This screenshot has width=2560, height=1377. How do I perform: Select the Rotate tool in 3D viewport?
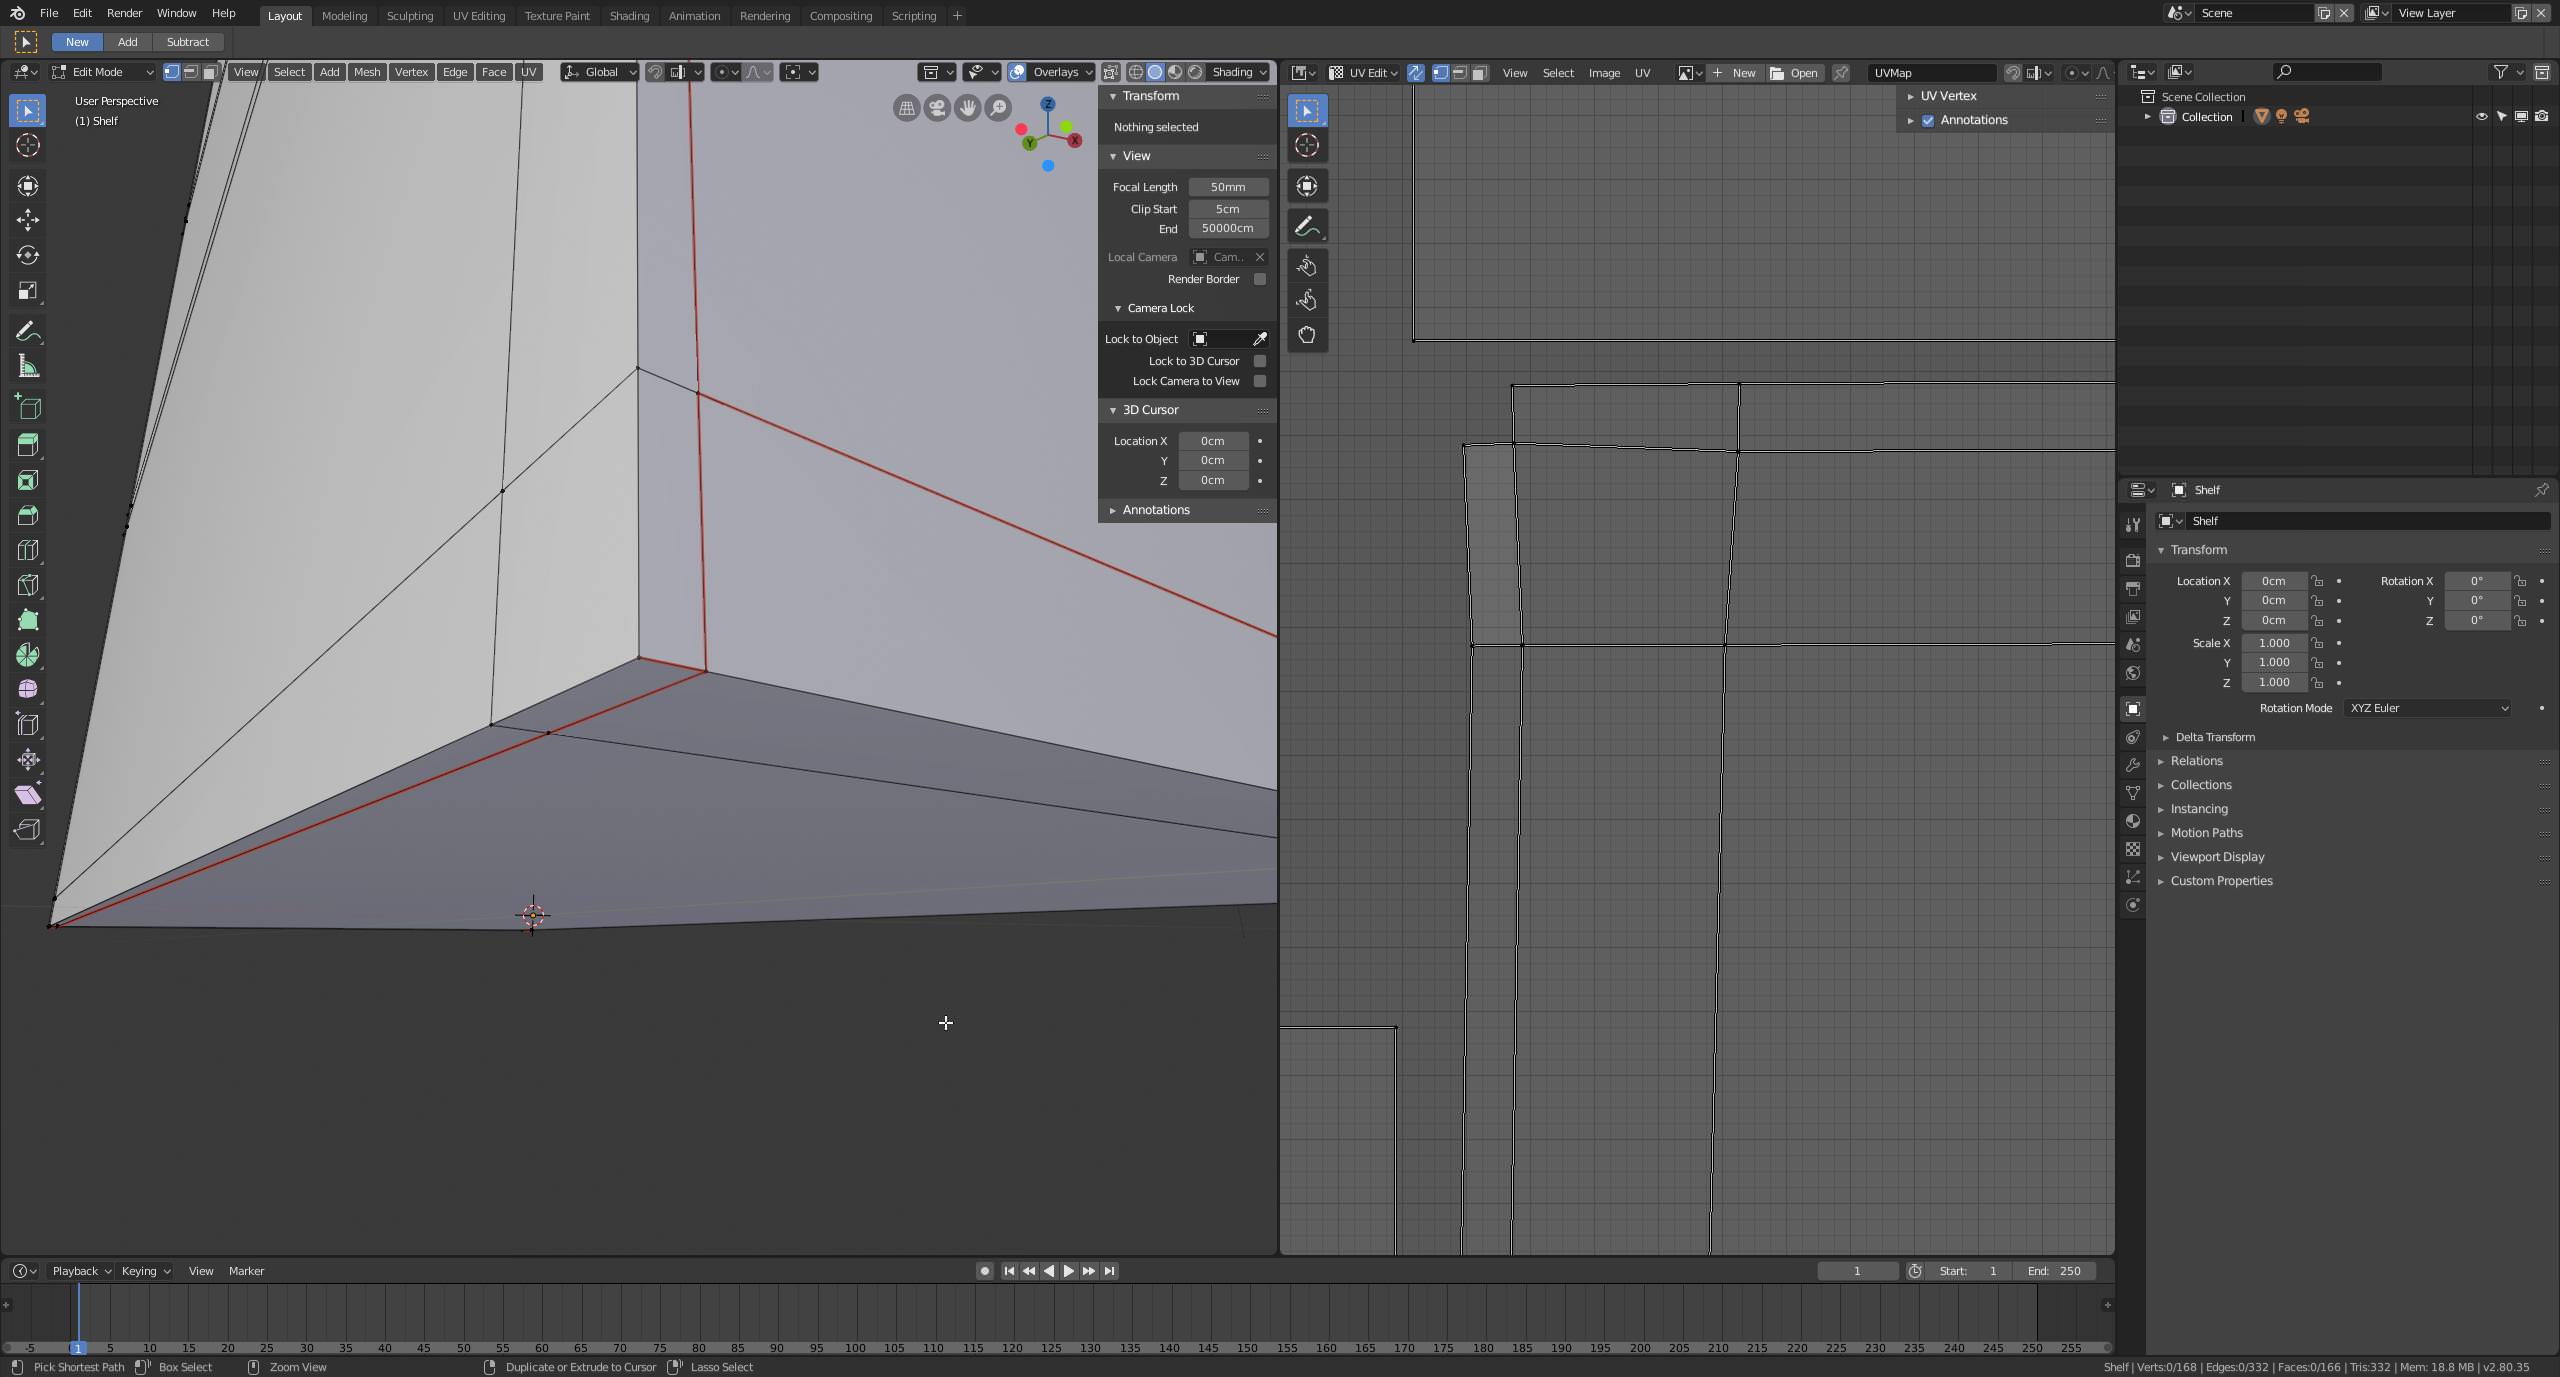[28, 255]
